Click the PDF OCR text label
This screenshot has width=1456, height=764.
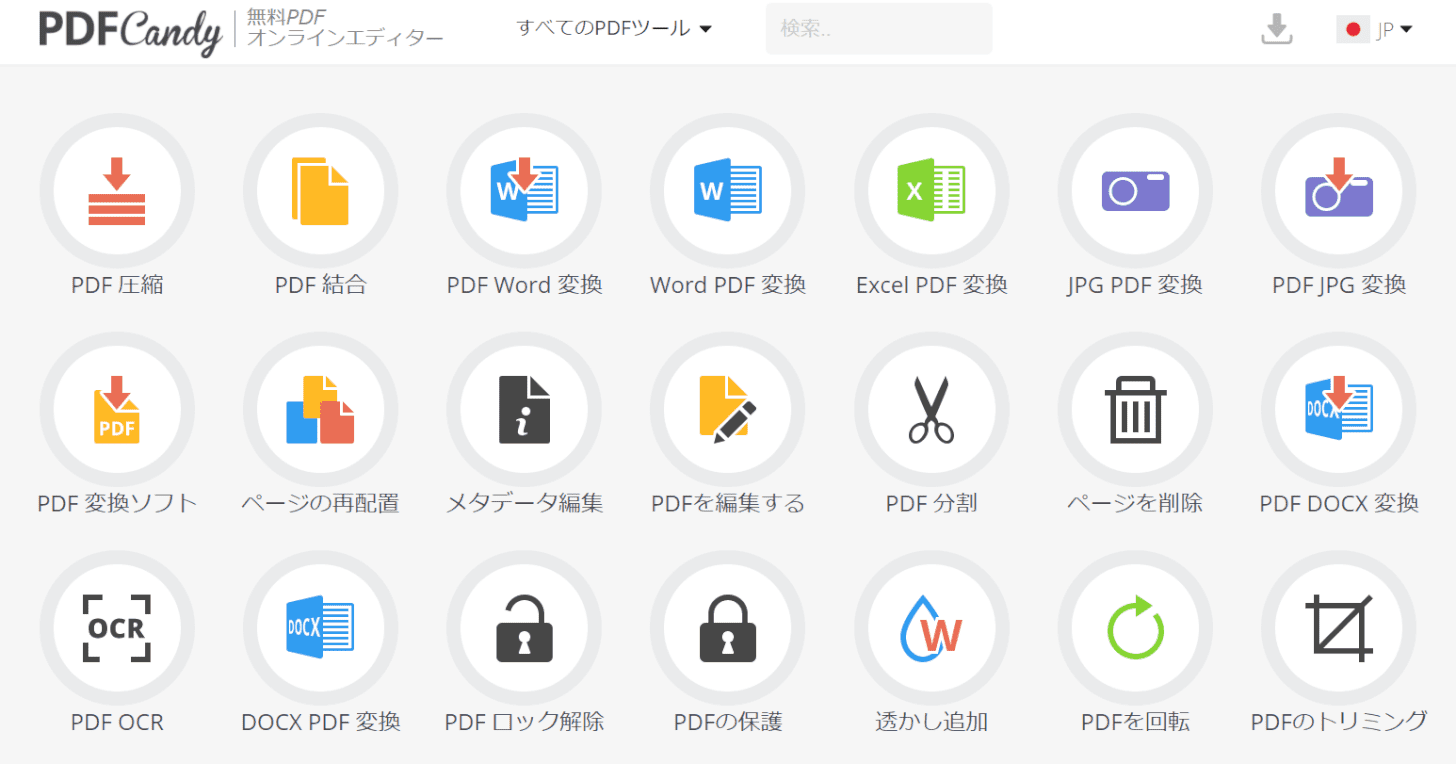coord(117,721)
